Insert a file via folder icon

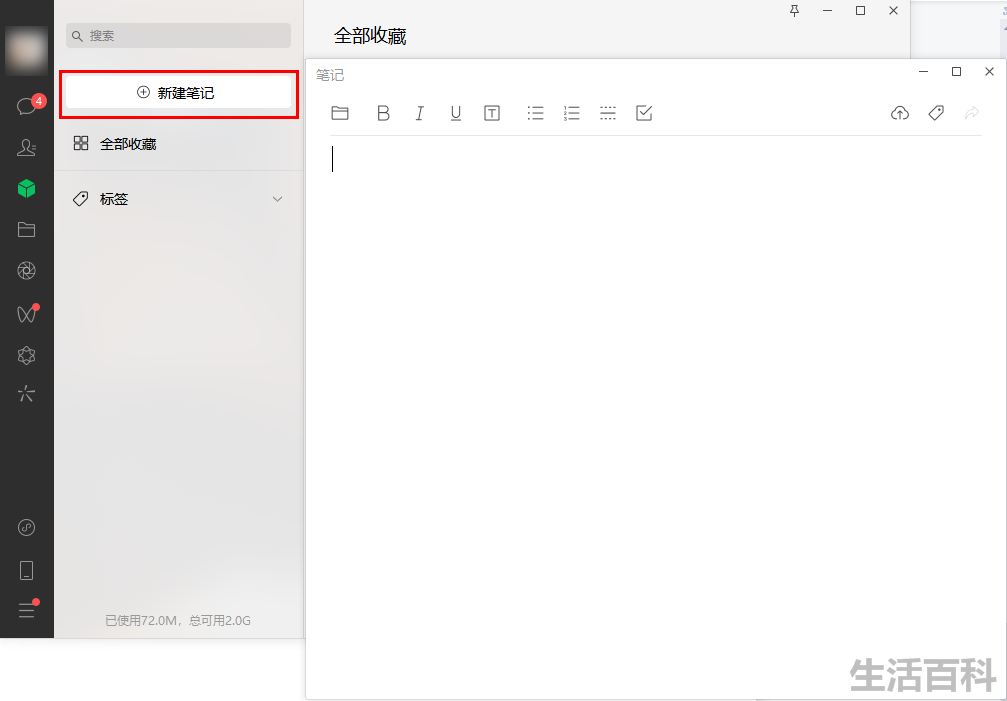click(340, 113)
